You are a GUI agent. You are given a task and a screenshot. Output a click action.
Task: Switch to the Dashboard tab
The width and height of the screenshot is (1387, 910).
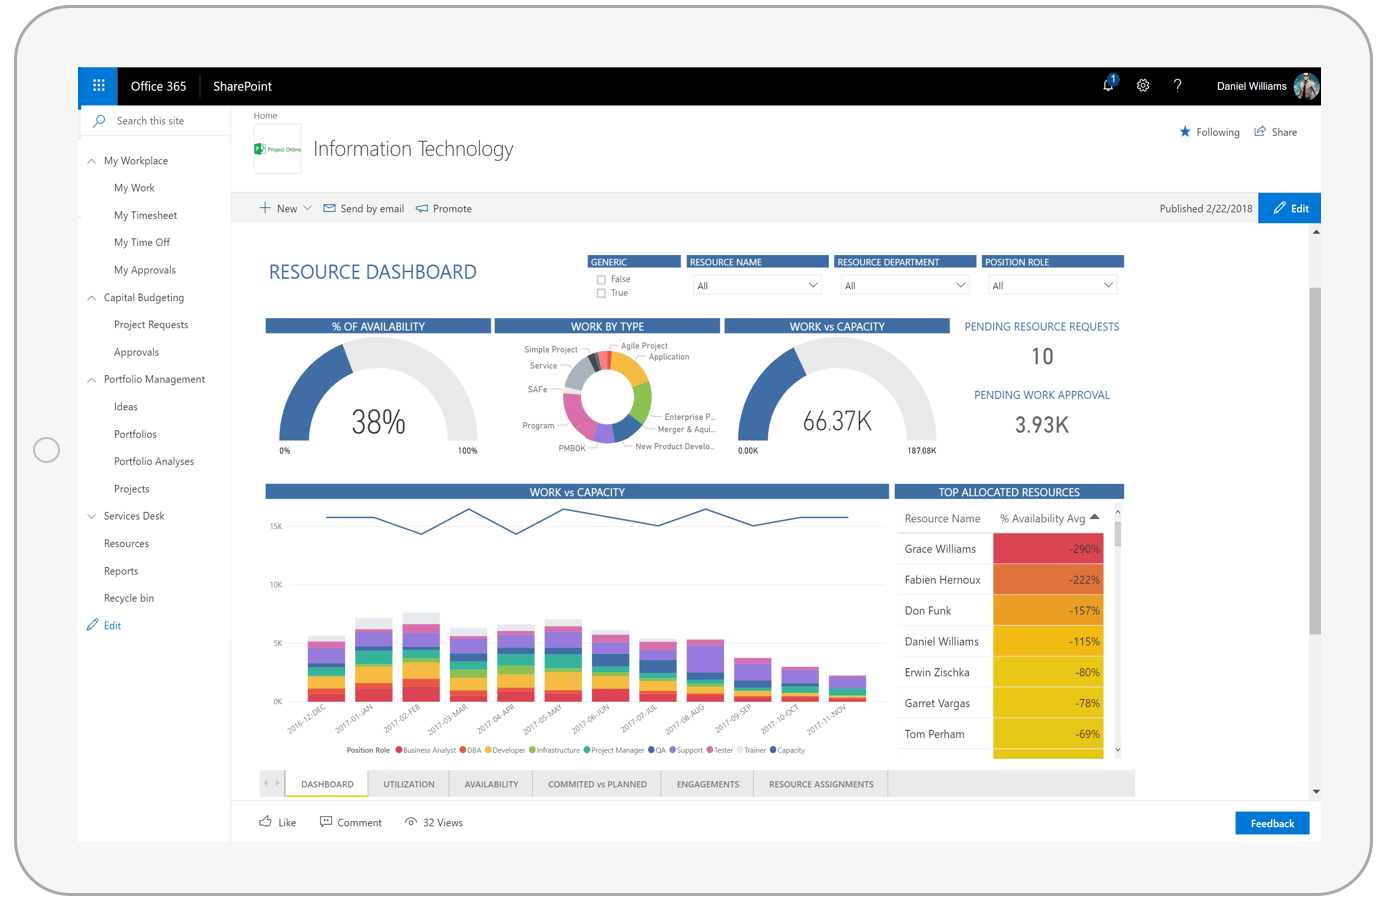pyautogui.click(x=327, y=784)
